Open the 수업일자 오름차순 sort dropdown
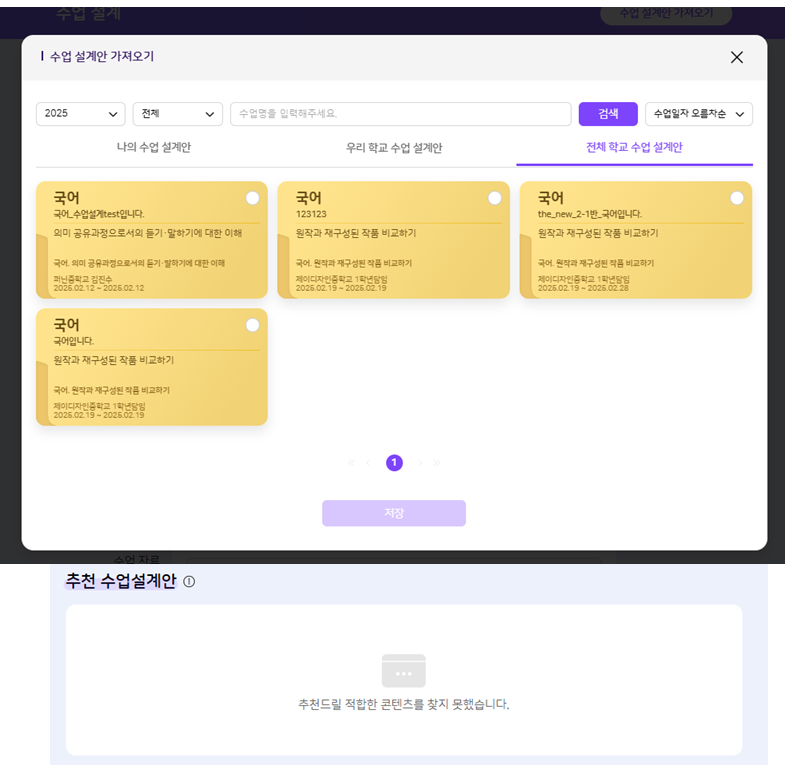Screen dimensions: 792x772 698,114
